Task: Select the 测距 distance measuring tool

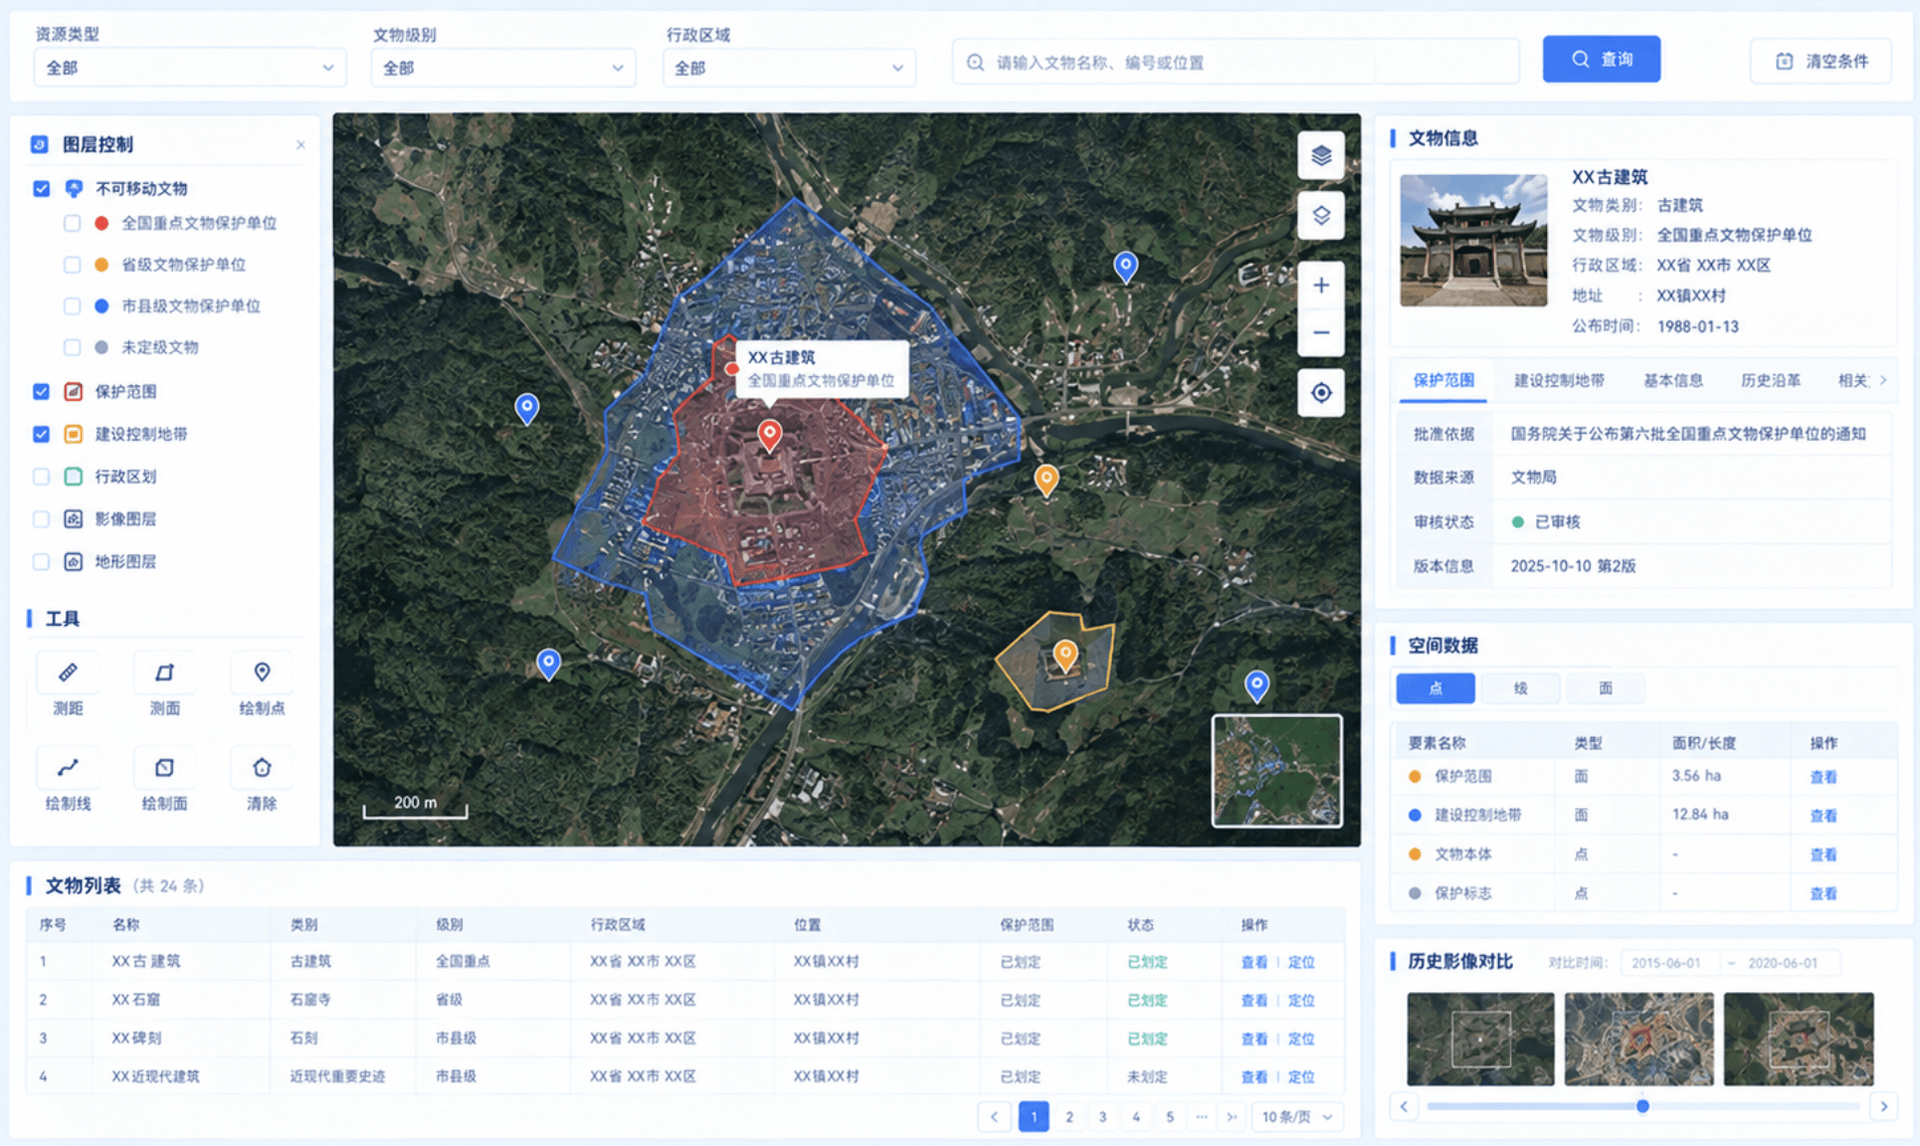Action: point(68,684)
